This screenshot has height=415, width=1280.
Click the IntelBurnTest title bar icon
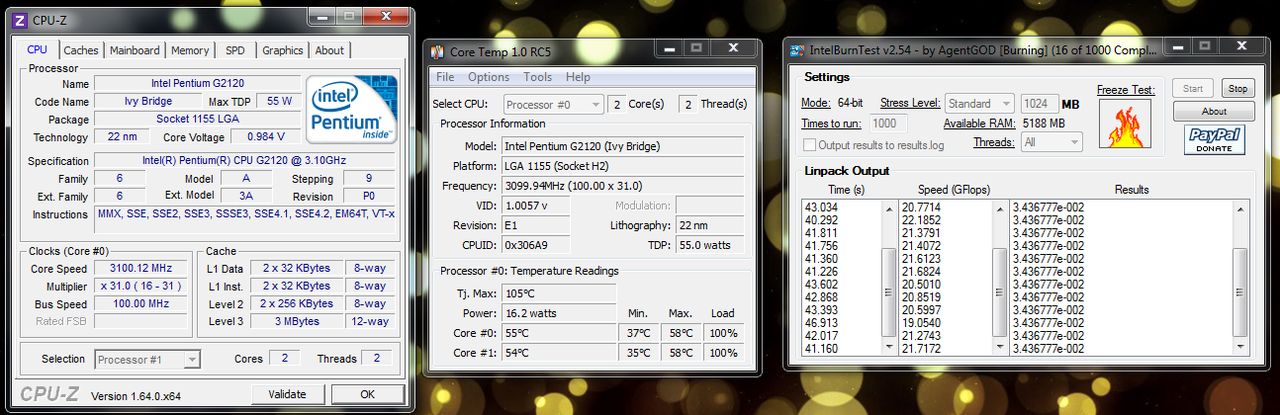(x=798, y=50)
